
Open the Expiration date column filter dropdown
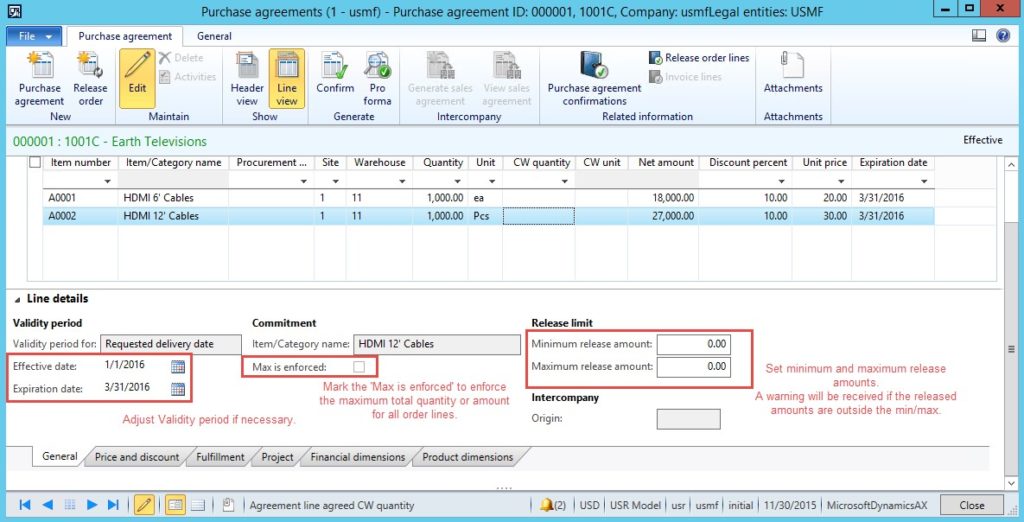(x=924, y=181)
